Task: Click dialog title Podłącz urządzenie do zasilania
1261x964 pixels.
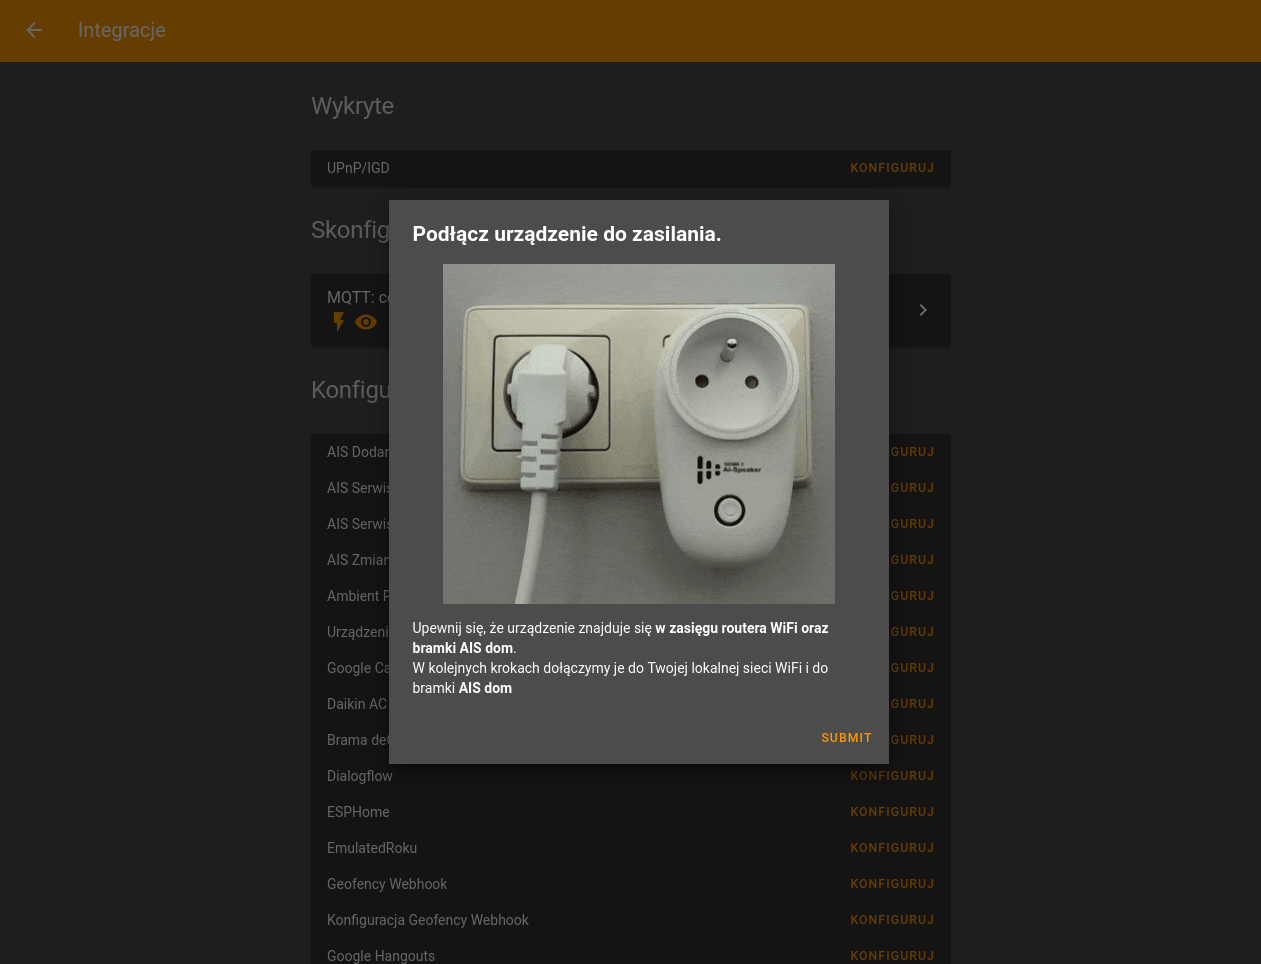Action: click(x=567, y=234)
